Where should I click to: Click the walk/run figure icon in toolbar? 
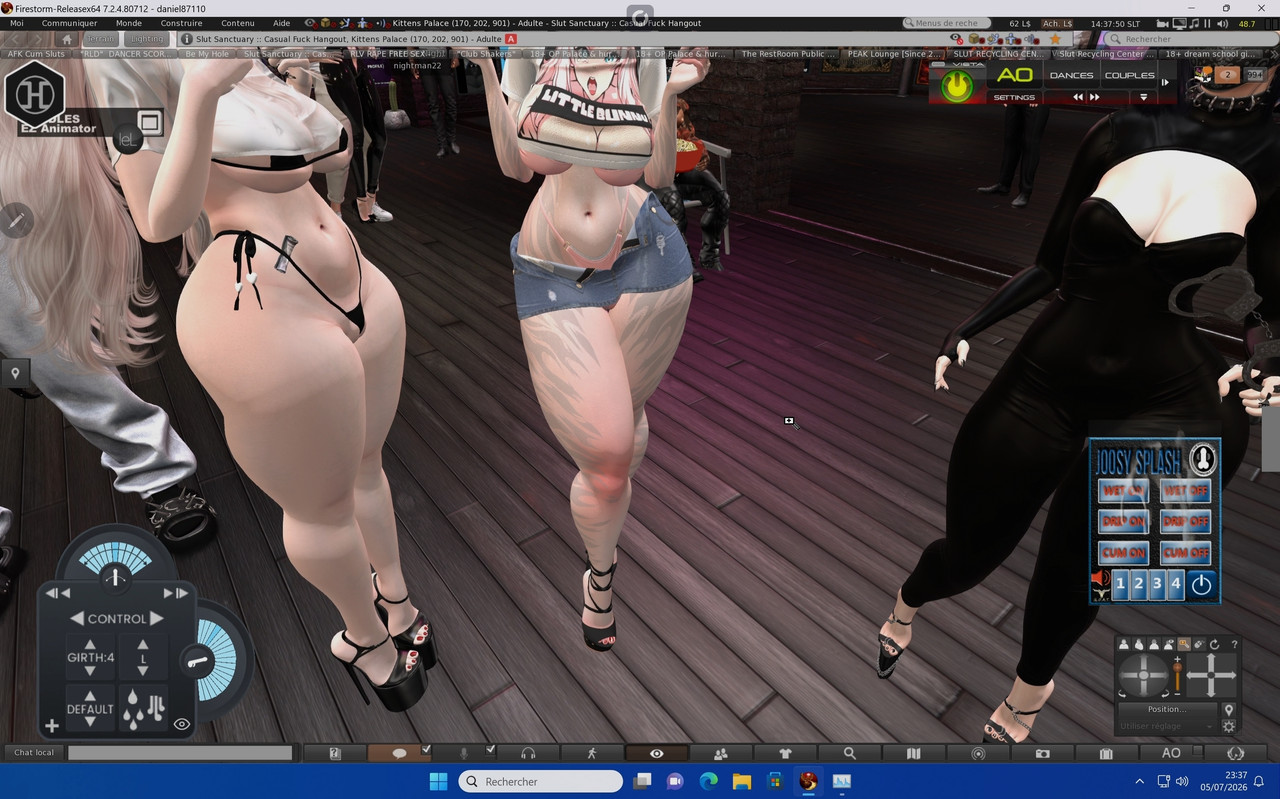pos(592,753)
